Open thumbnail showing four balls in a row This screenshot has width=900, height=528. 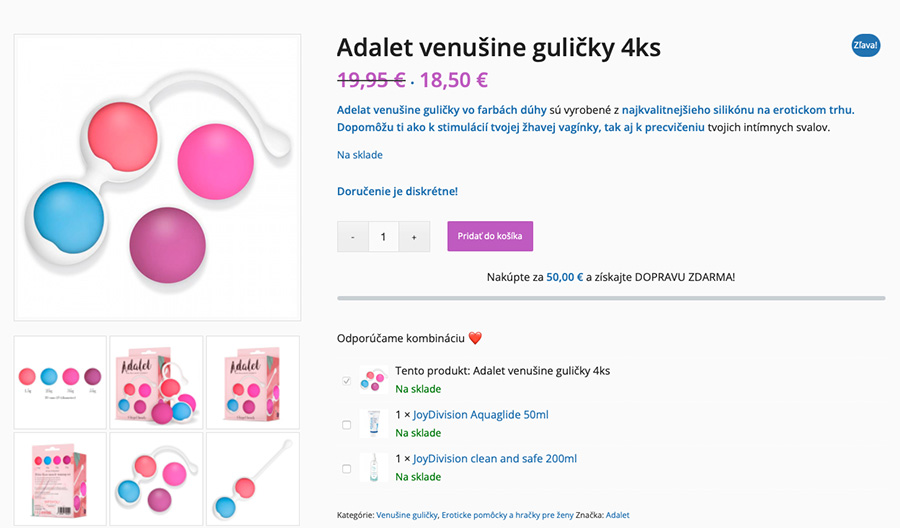click(60, 382)
